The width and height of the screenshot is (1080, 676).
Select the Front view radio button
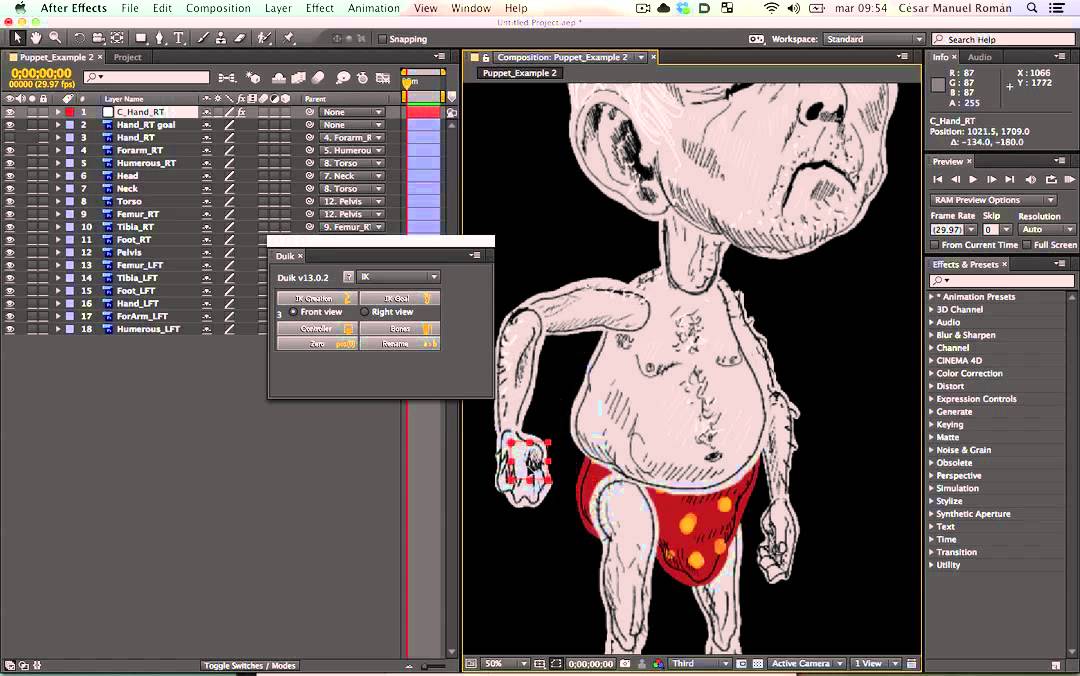293,312
